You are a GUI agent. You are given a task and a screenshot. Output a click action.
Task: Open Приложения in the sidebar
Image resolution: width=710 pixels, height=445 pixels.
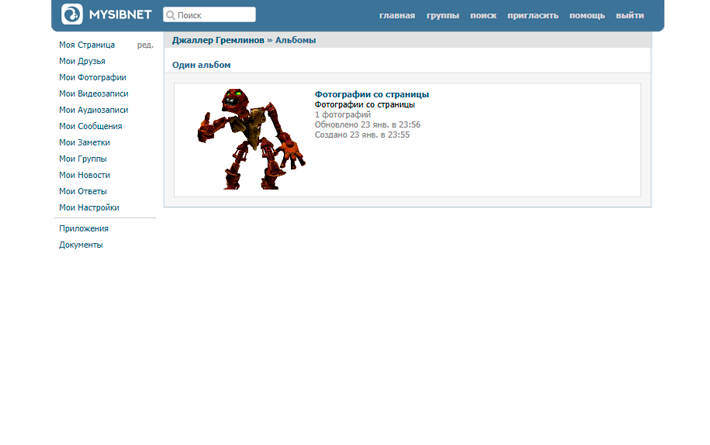[x=84, y=228]
